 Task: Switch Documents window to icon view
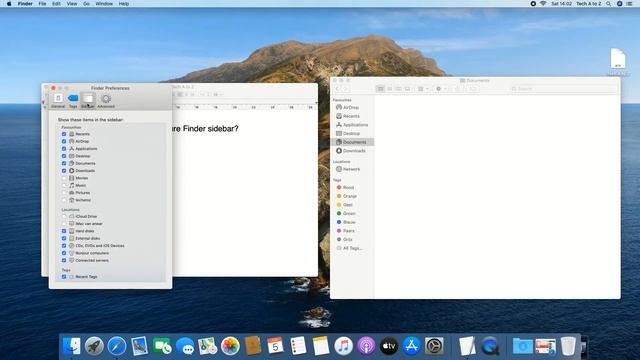pyautogui.click(x=380, y=89)
